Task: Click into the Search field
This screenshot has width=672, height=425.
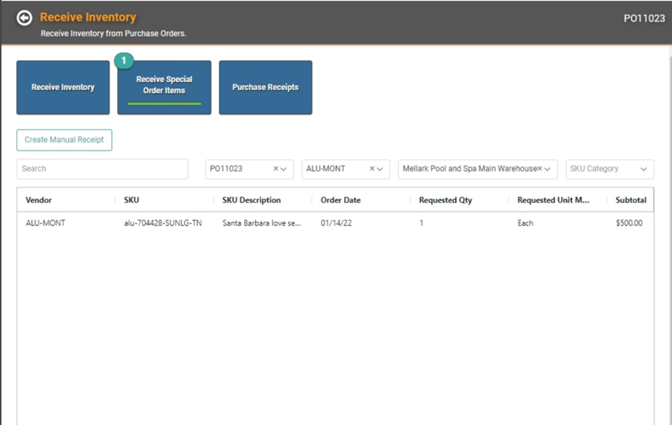Action: 102,169
